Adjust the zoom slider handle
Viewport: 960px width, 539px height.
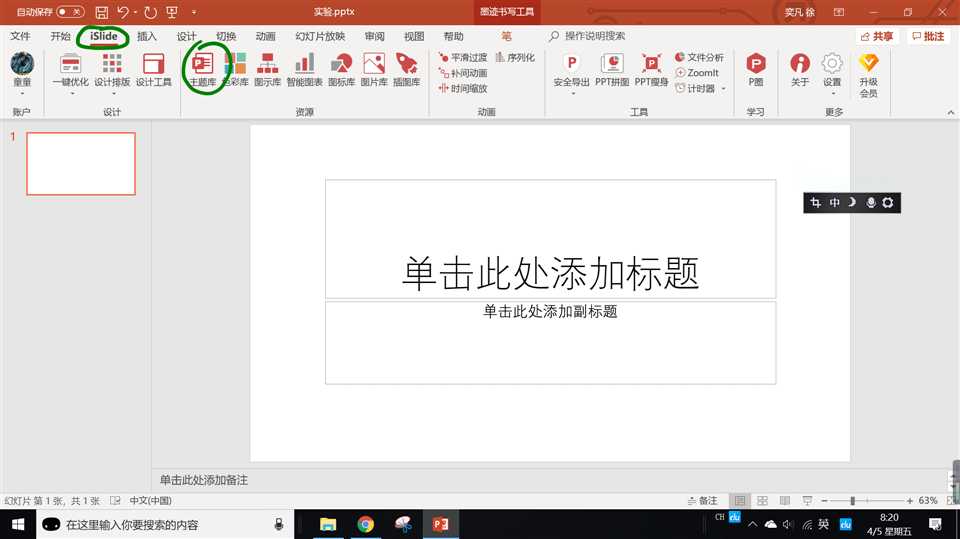tap(852, 500)
